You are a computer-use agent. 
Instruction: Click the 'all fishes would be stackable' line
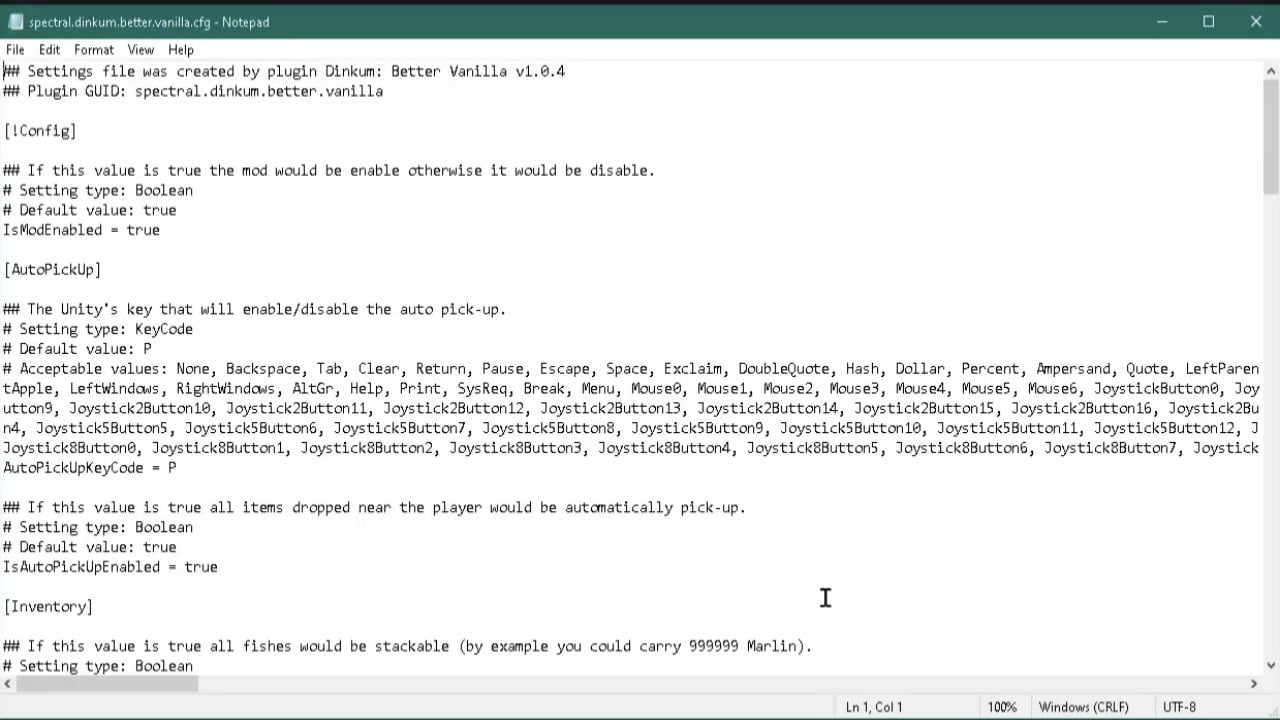tap(408, 646)
